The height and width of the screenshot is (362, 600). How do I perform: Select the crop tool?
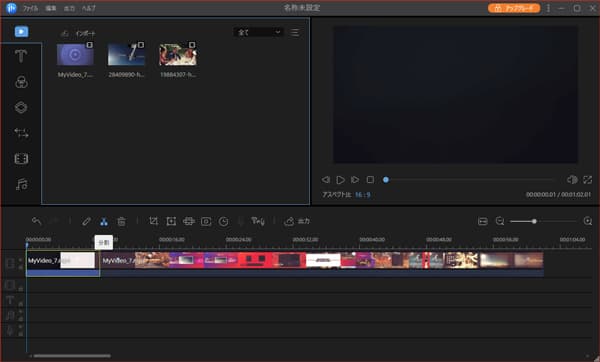[153, 221]
